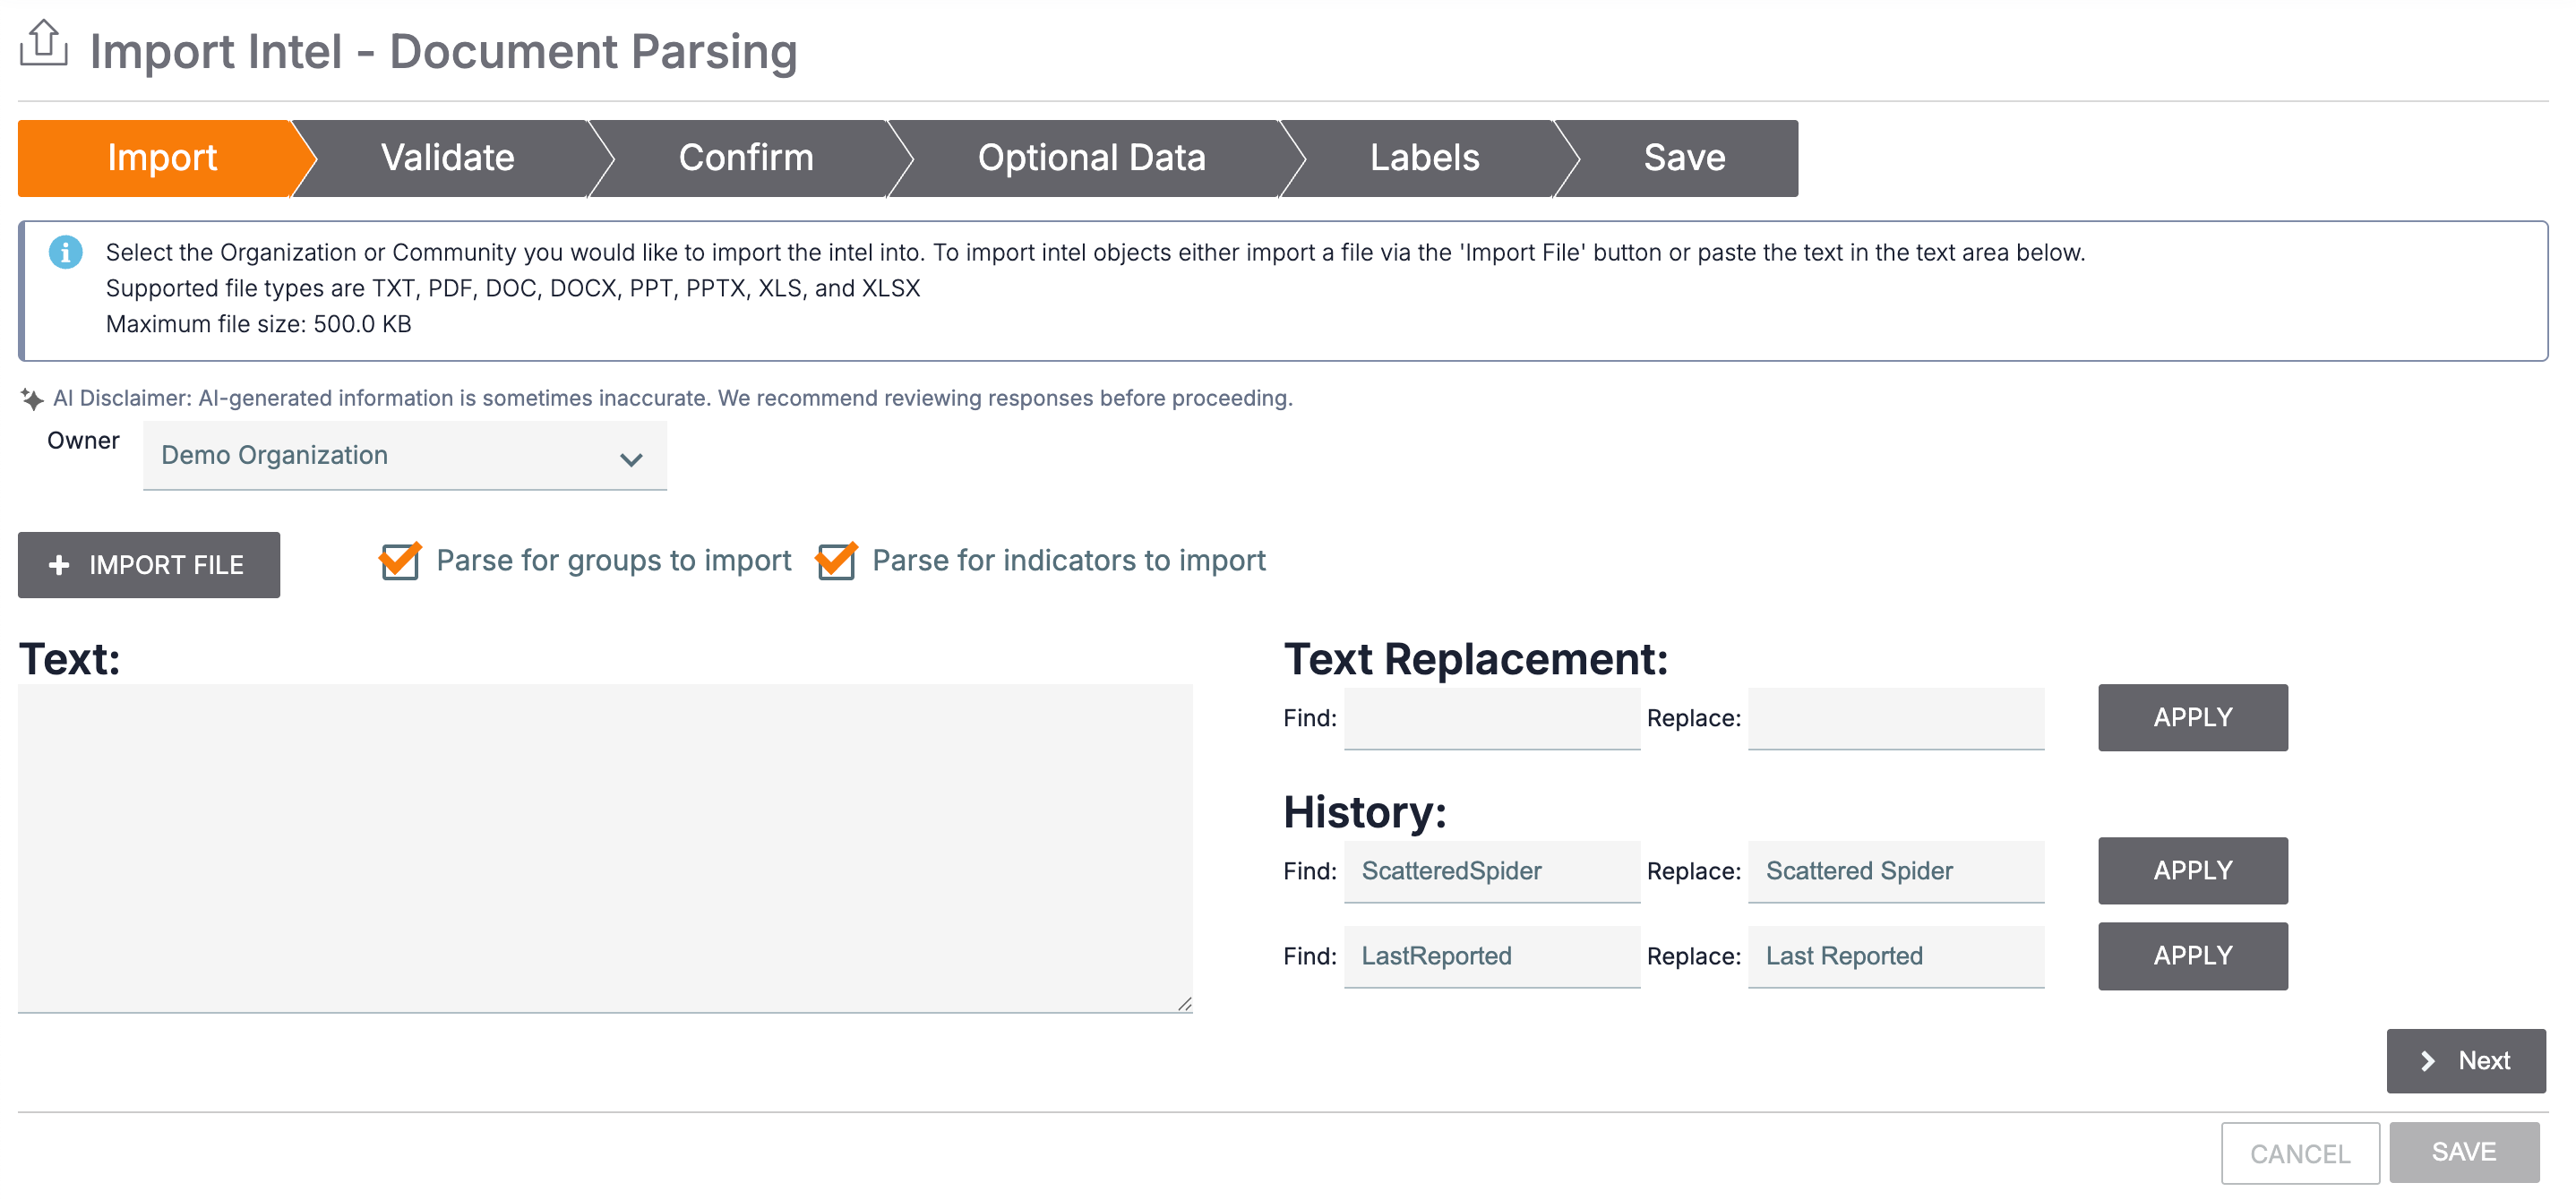Click the IMPORT FILE button
Viewport: 2576px width, 1200px height.
tap(148, 565)
